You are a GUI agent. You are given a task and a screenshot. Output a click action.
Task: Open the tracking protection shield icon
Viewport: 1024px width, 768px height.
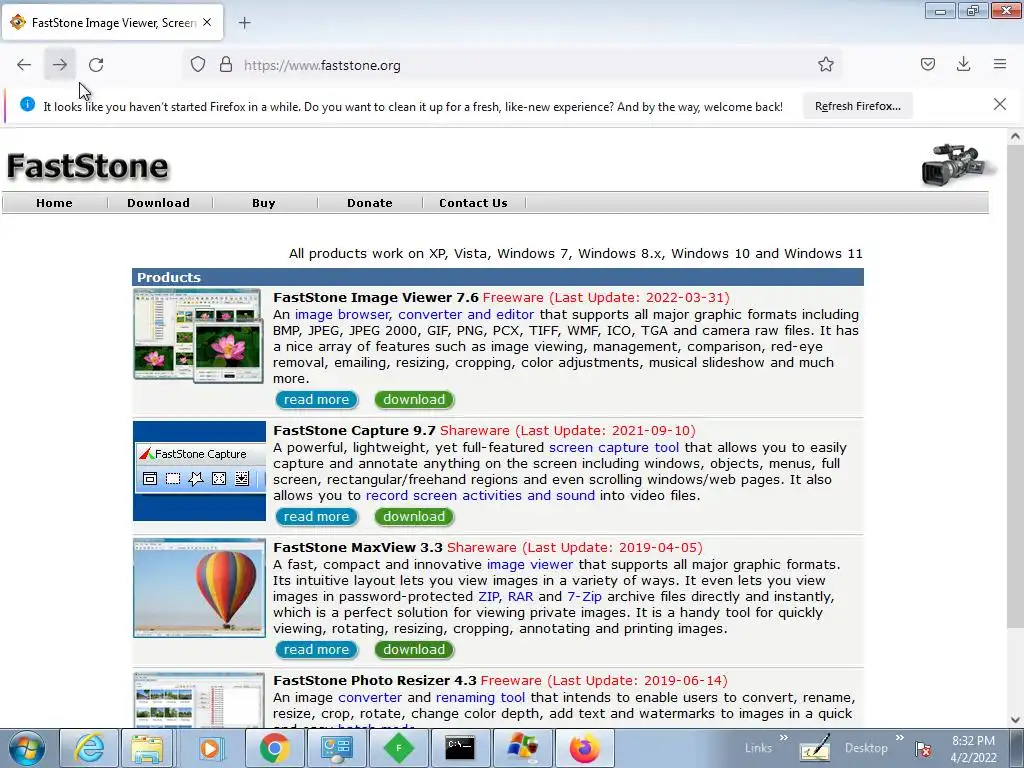point(198,65)
